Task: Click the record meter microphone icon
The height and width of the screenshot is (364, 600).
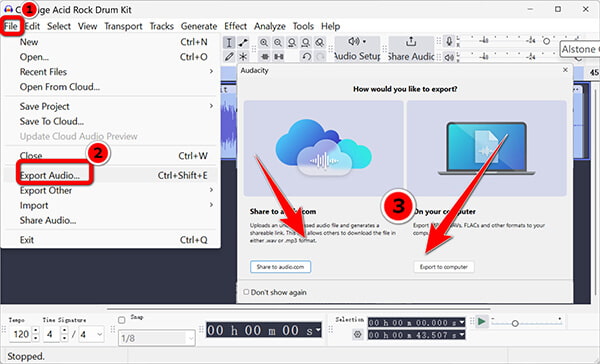Action: pos(449,41)
